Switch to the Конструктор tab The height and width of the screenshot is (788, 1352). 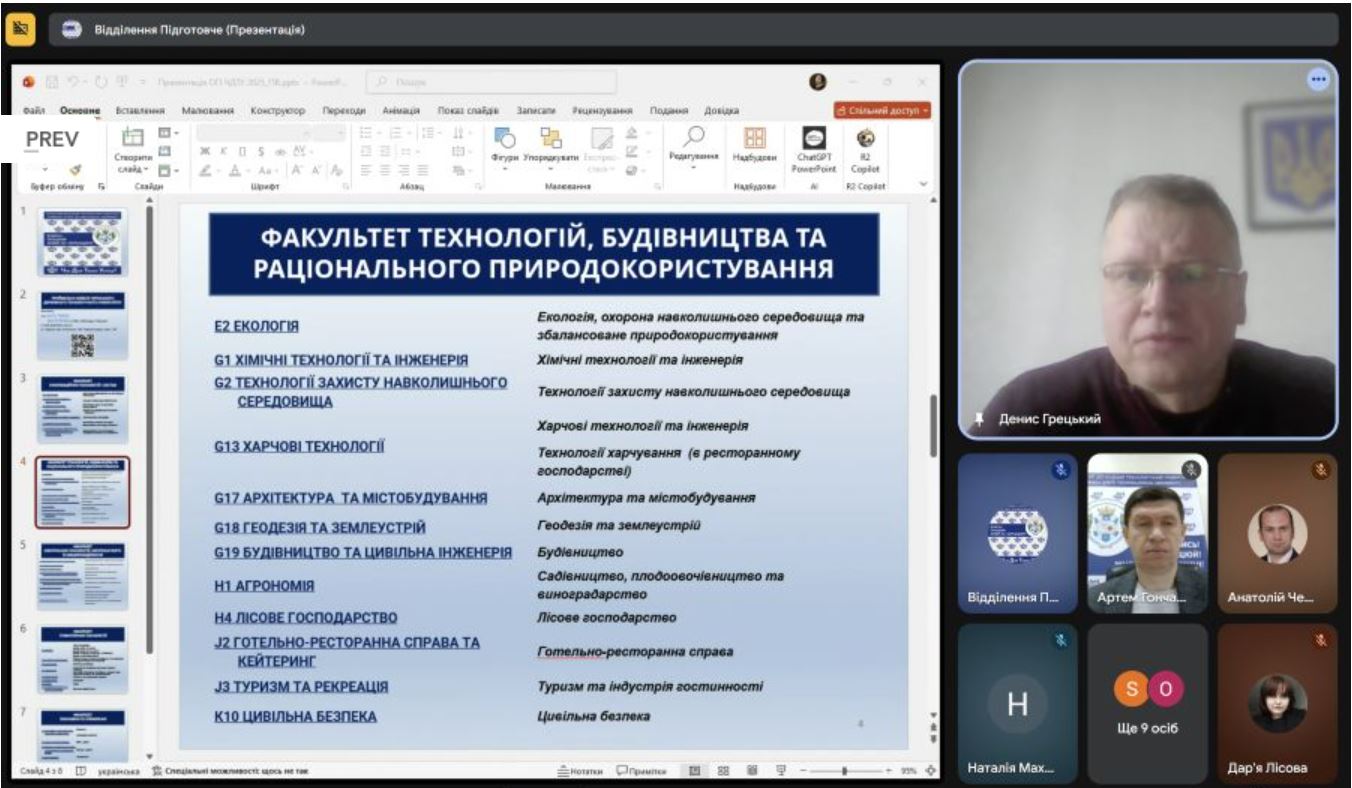pyautogui.click(x=278, y=110)
